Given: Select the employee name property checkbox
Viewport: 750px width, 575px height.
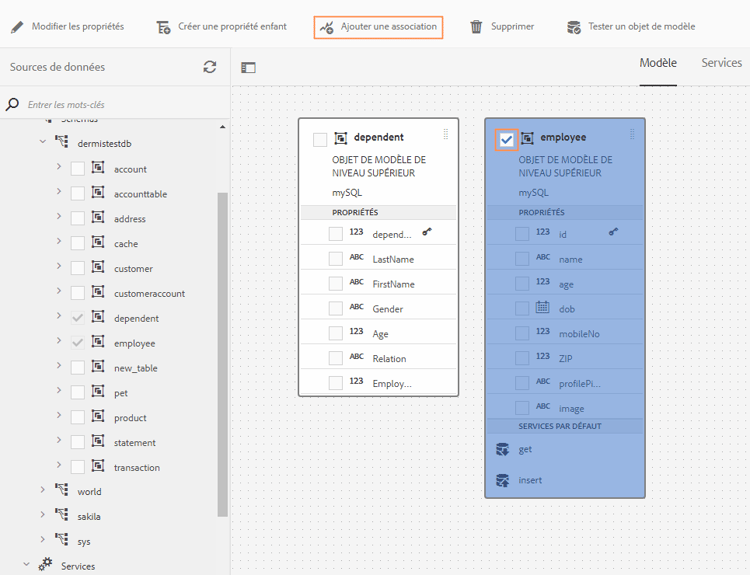Looking at the screenshot, I should (x=522, y=259).
